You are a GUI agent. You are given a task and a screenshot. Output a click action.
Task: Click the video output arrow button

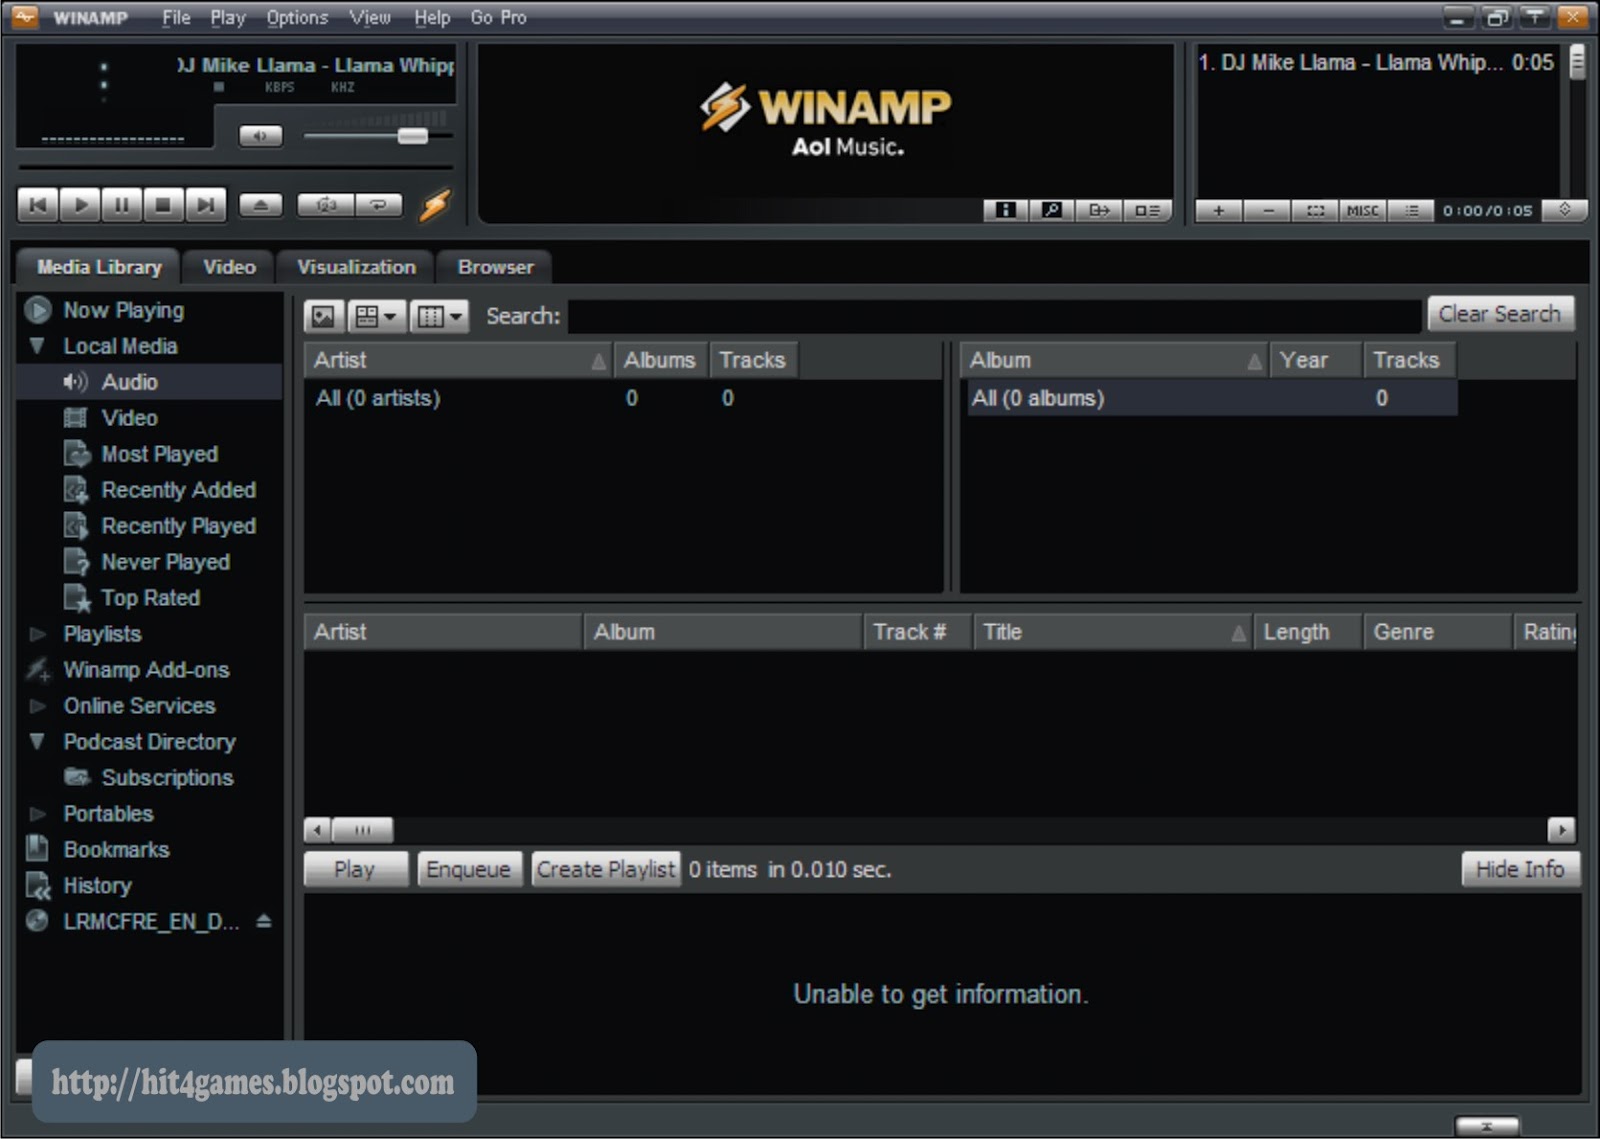coord(1099,210)
